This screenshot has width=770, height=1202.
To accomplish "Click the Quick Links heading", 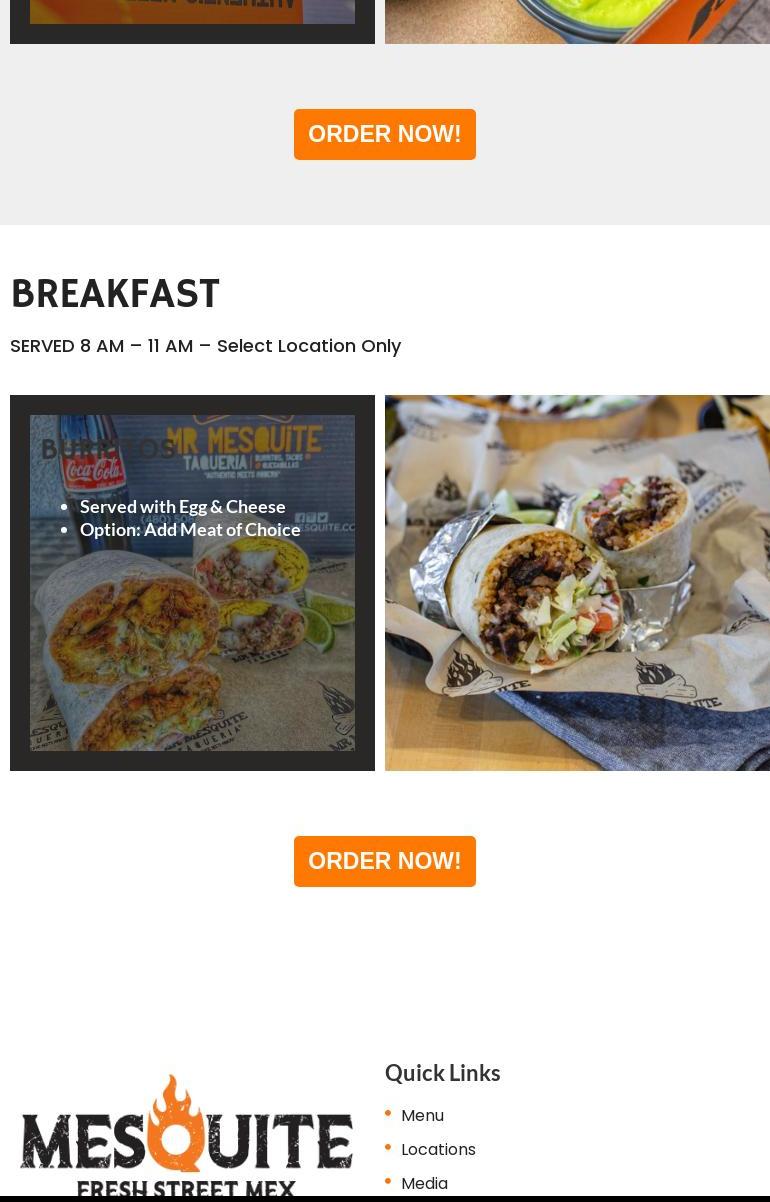I will pos(442,1072).
